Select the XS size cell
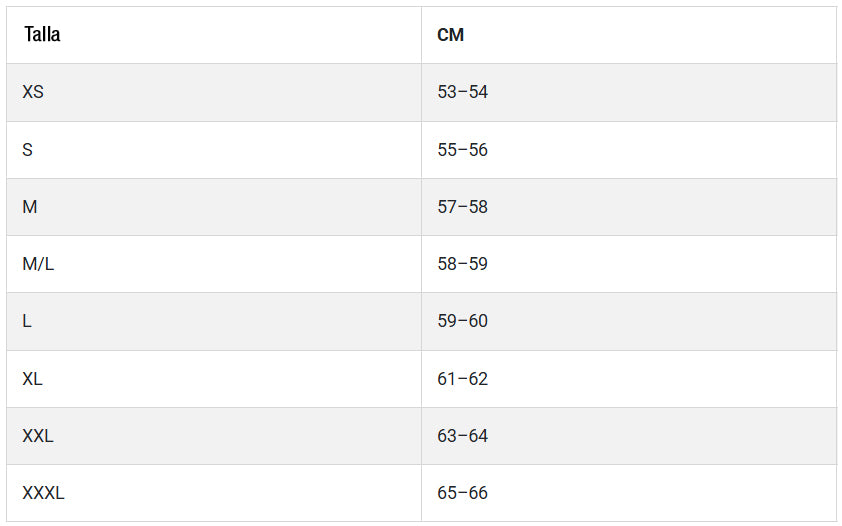Screen dimensions: 842x526 pos(33,92)
